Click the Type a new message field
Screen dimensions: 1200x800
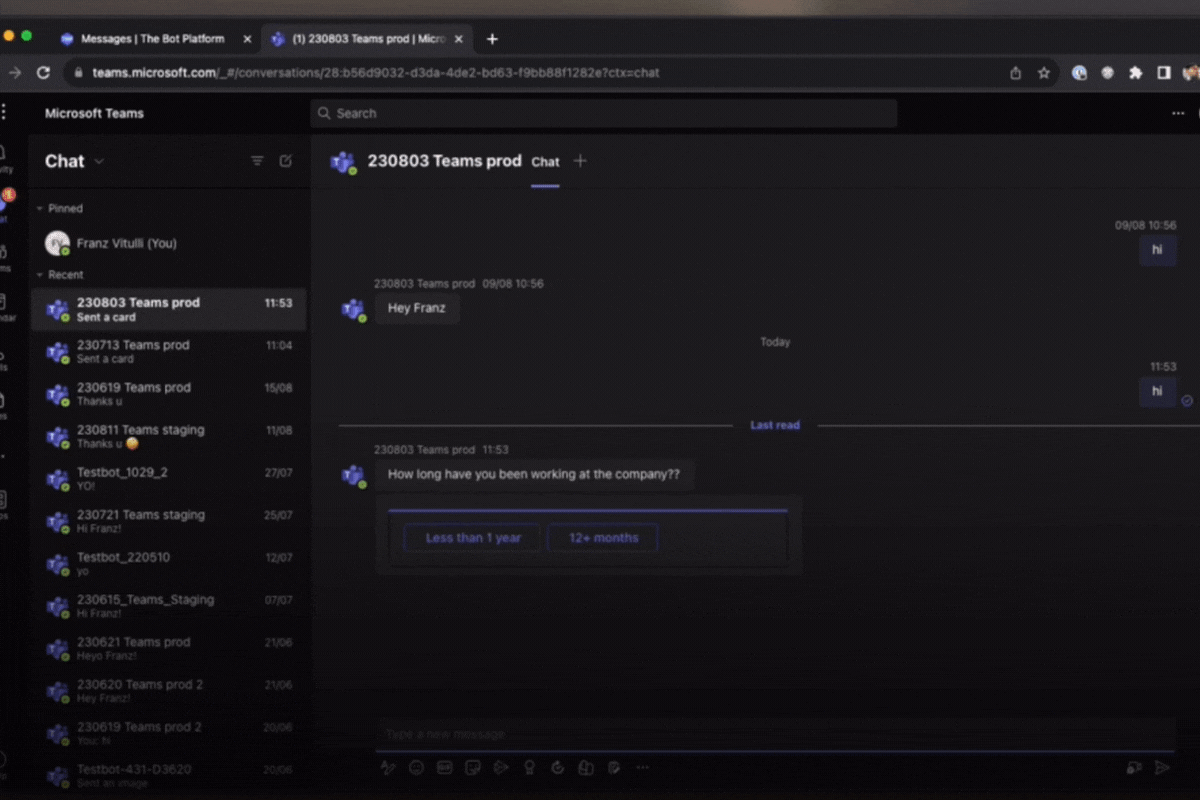775,734
